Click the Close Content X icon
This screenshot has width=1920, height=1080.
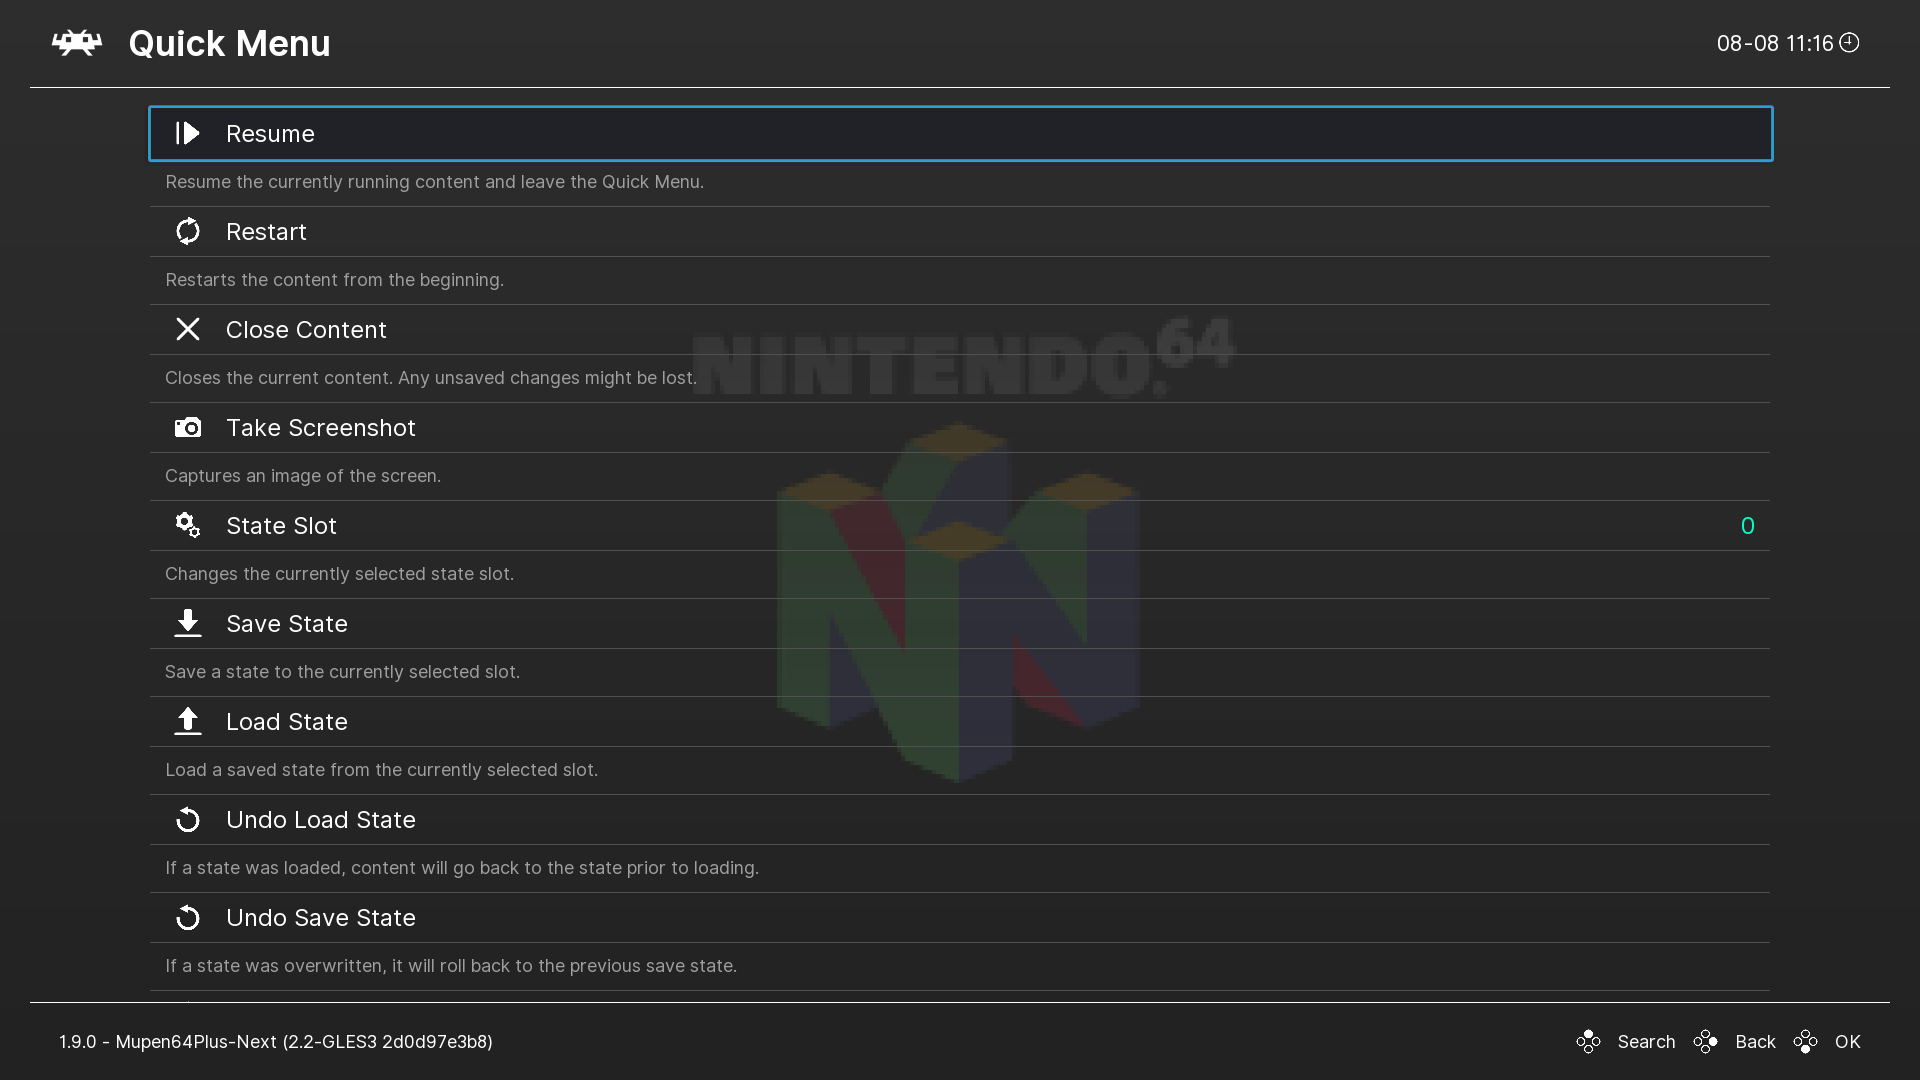[188, 329]
